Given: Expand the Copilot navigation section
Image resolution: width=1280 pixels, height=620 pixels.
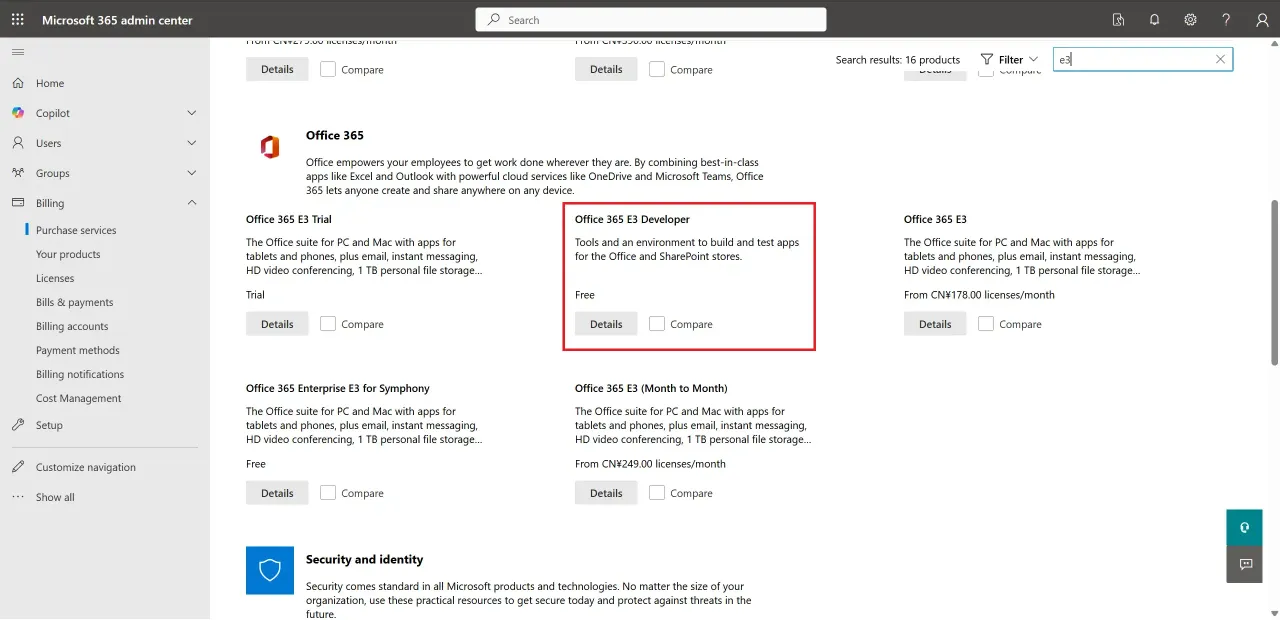Looking at the screenshot, I should 192,113.
